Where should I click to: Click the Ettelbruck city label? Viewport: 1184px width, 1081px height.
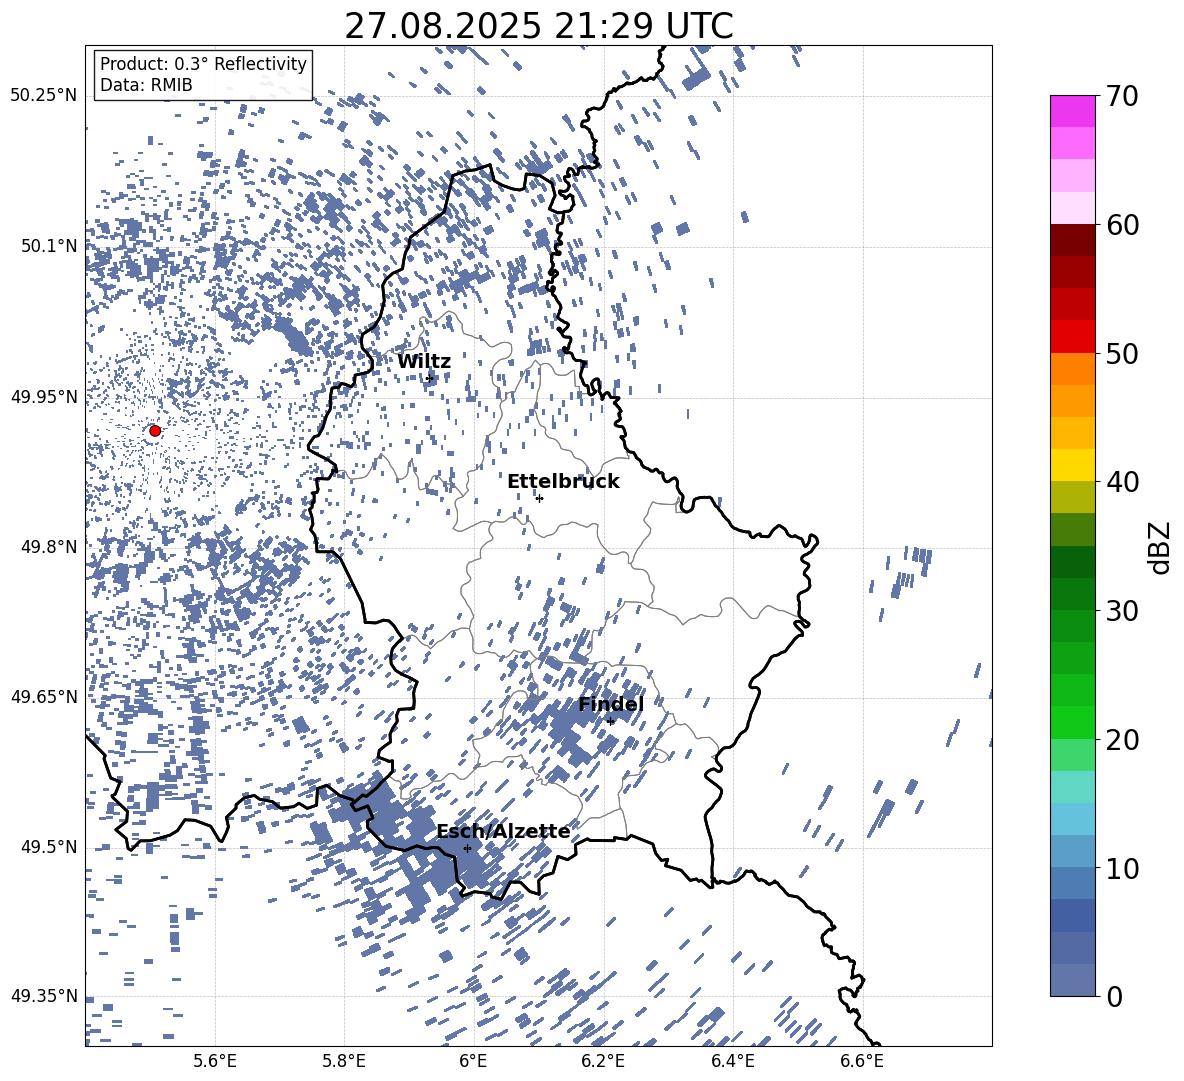(x=563, y=482)
